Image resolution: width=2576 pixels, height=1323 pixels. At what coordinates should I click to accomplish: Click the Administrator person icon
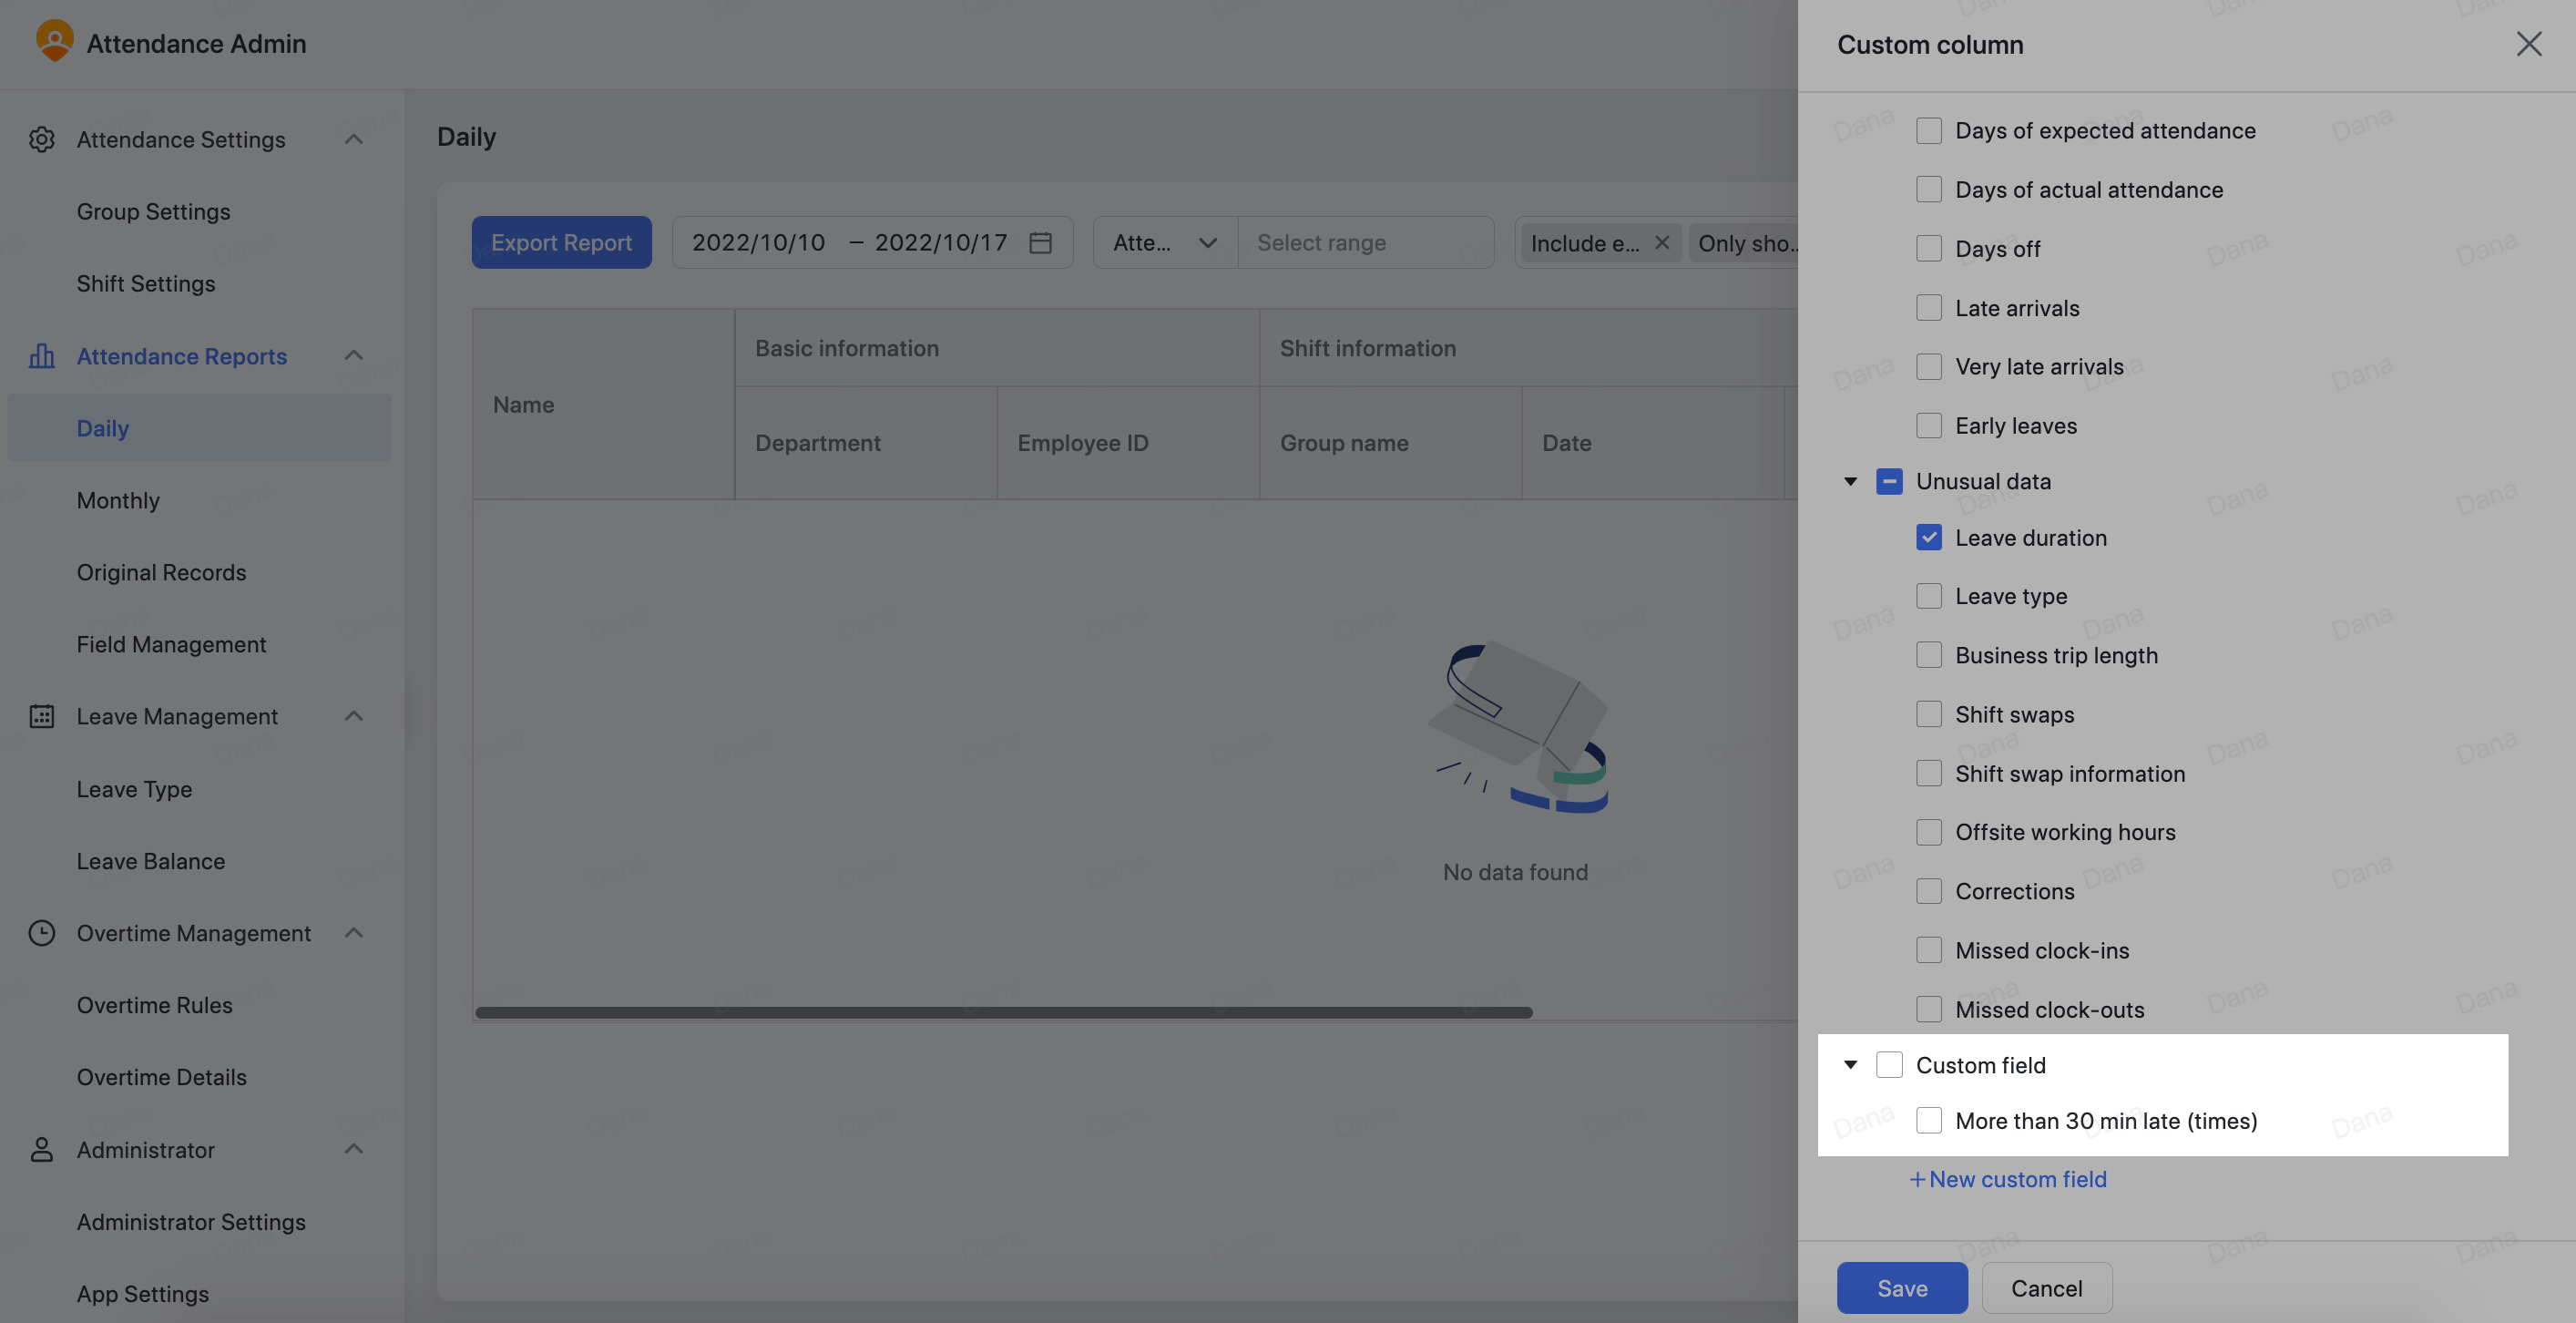point(41,1149)
